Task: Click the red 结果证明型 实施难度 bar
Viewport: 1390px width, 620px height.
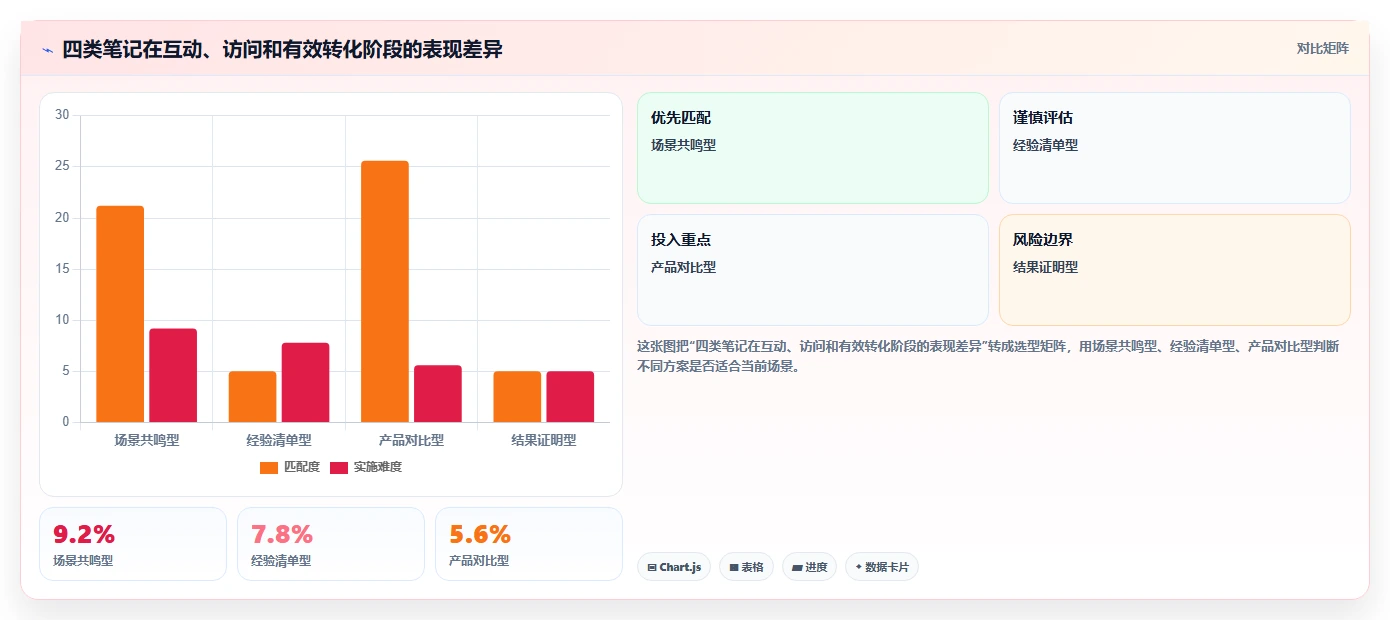Action: [570, 397]
